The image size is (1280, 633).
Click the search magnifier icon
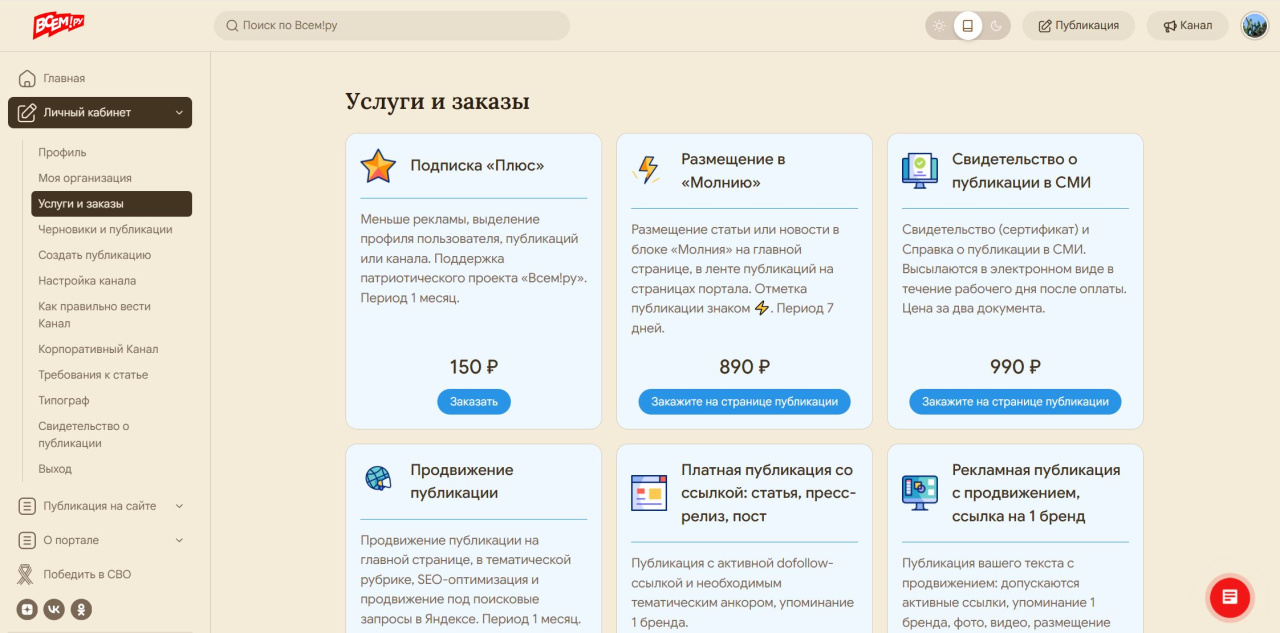[x=232, y=26]
